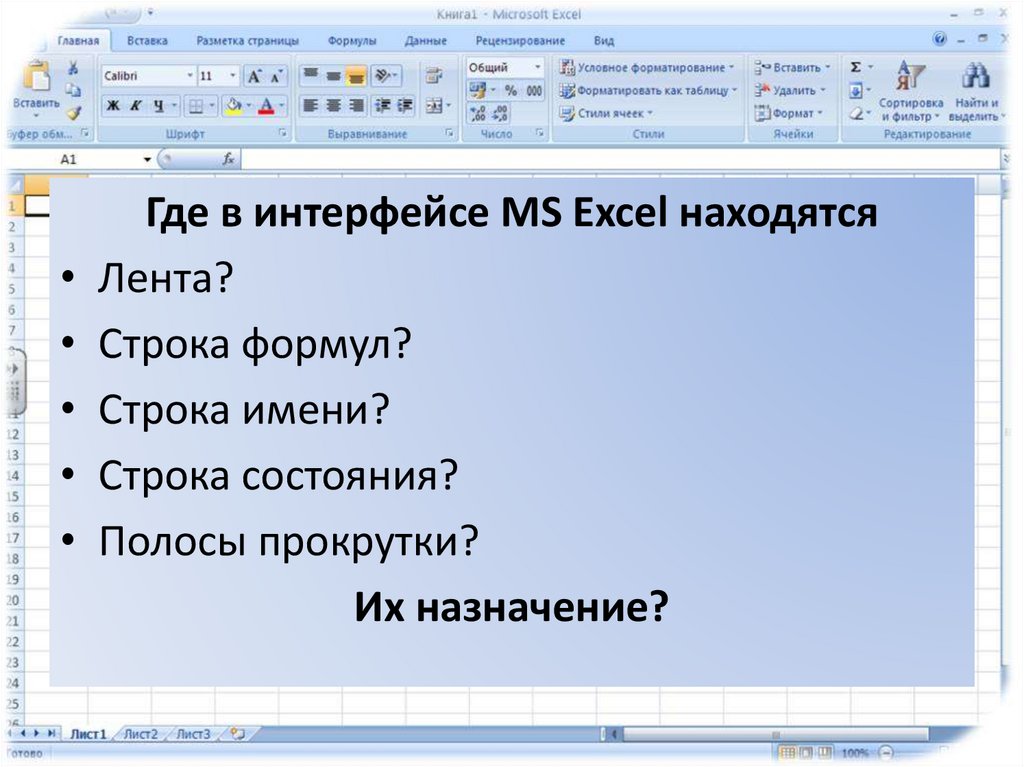The height and width of the screenshot is (767, 1024).
Task: Click the Borders icon
Action: click(195, 106)
